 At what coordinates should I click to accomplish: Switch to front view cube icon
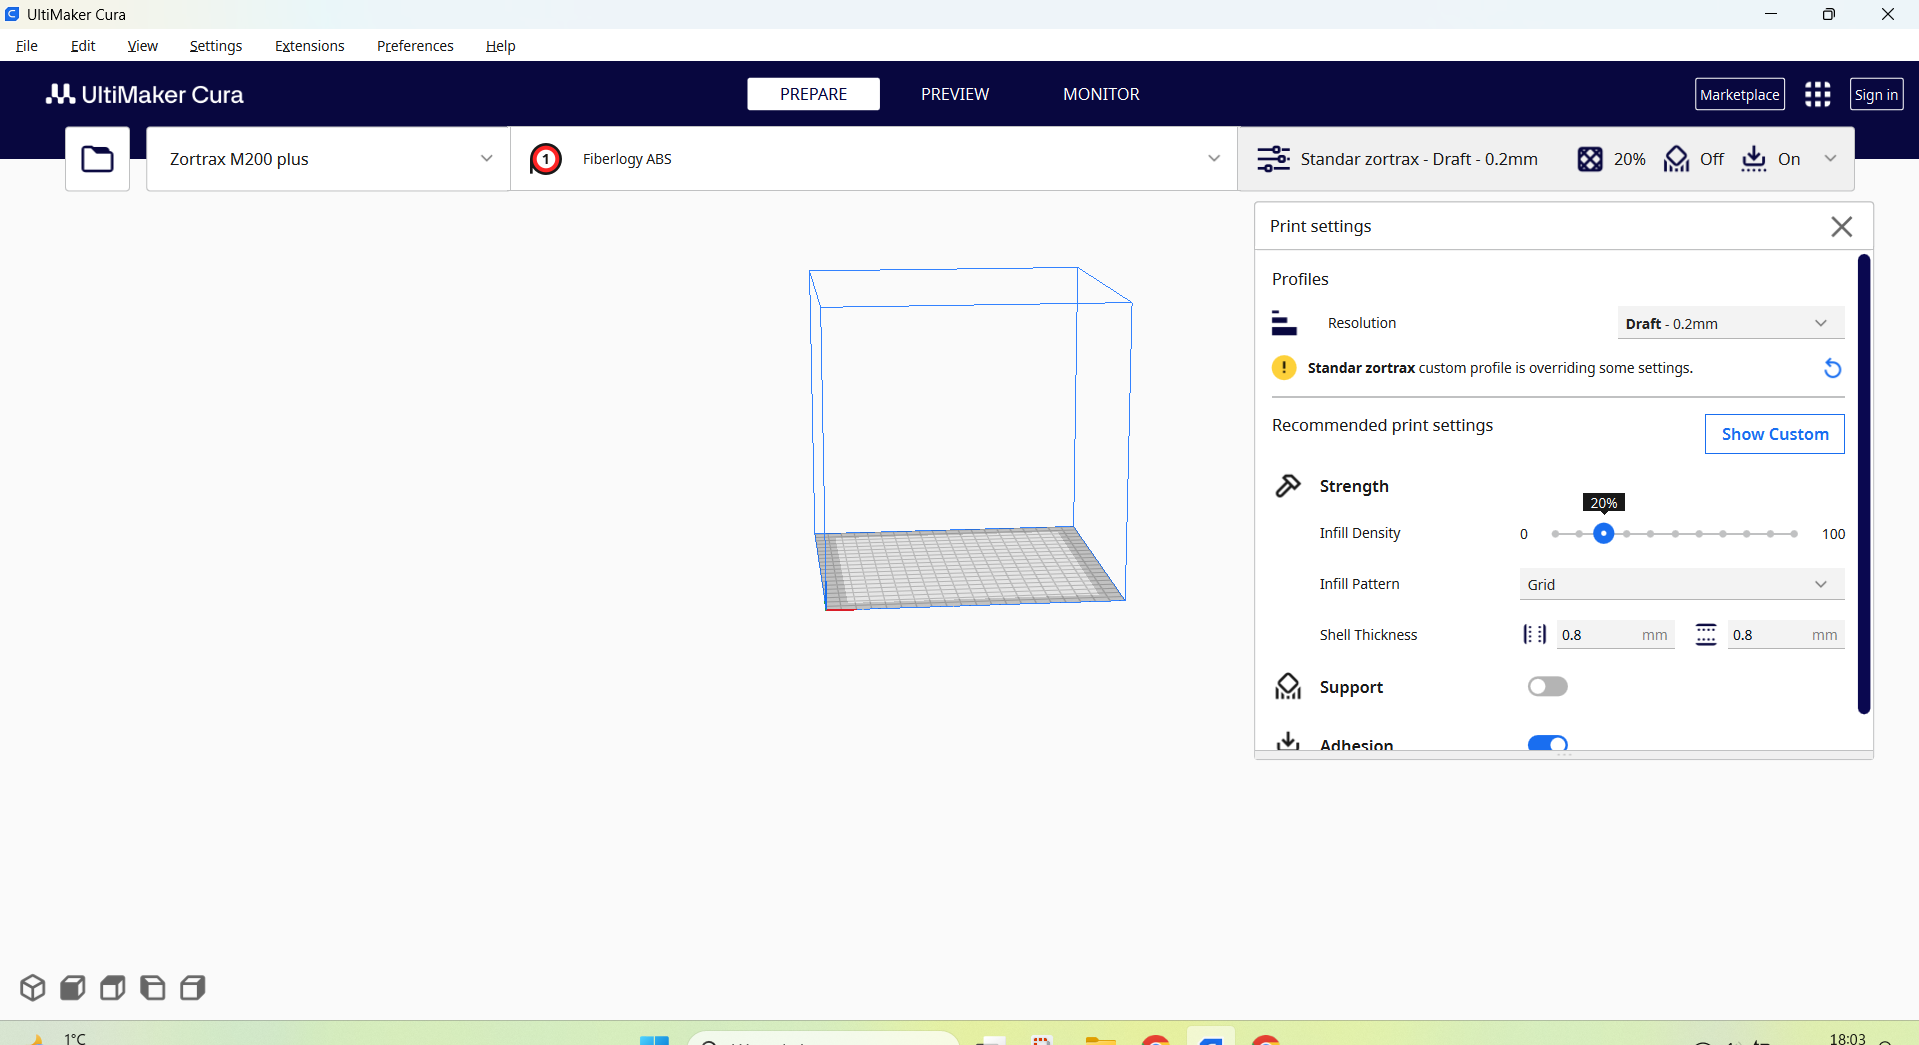[x=73, y=988]
